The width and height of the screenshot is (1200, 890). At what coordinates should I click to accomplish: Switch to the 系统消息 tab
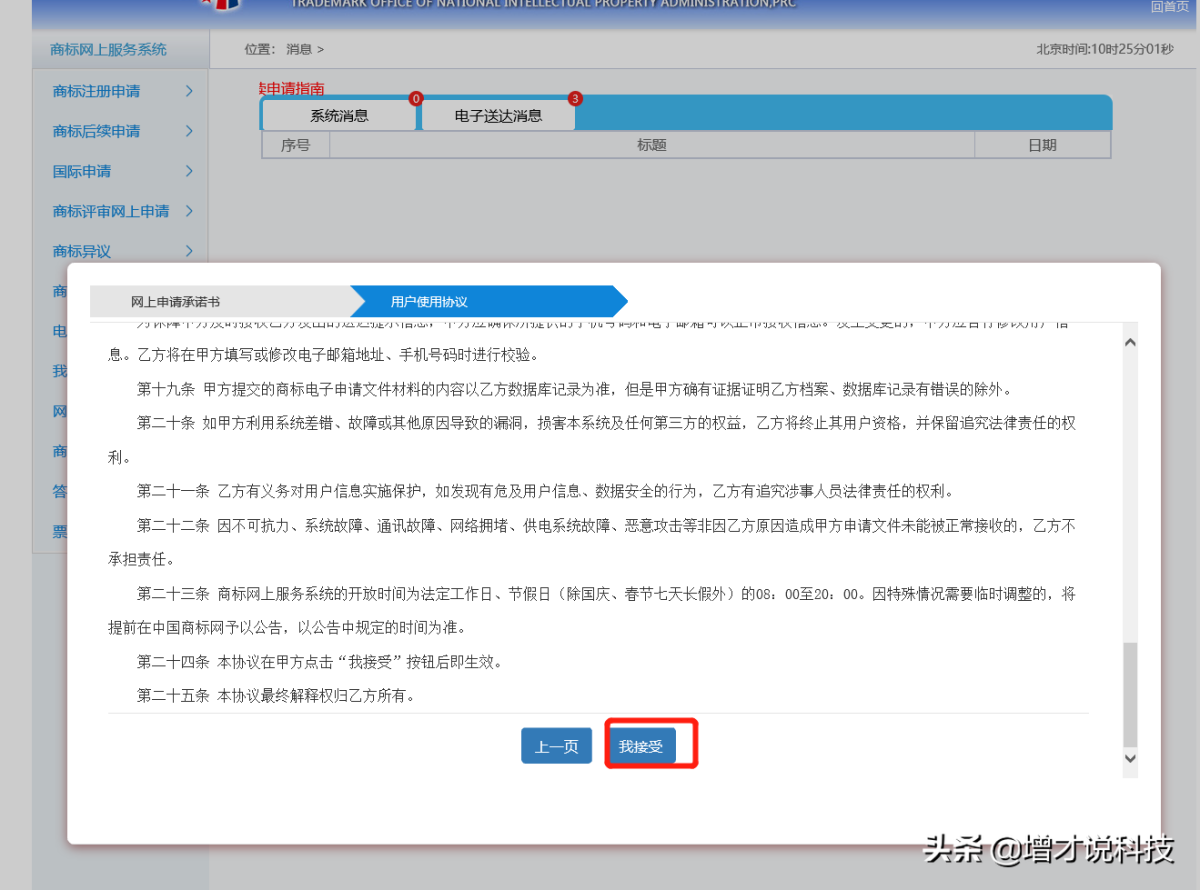(339, 115)
